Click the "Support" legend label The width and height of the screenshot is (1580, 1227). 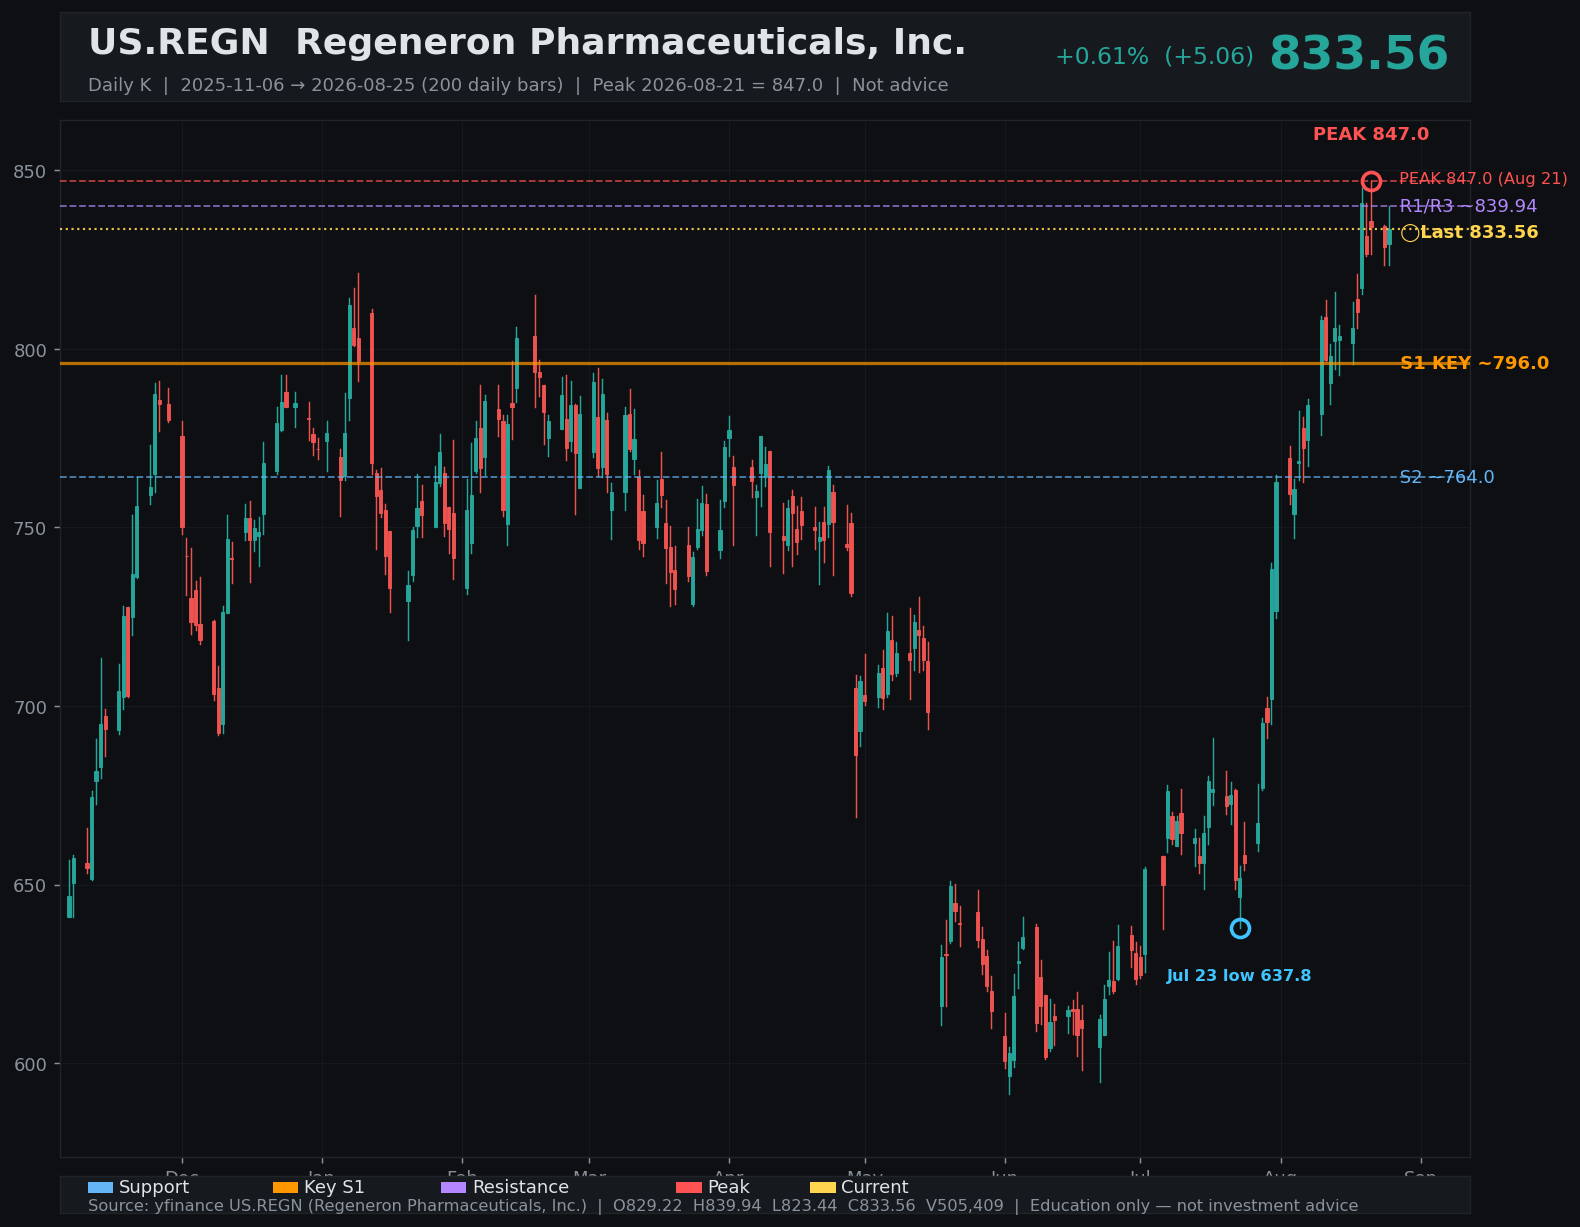pos(154,1187)
